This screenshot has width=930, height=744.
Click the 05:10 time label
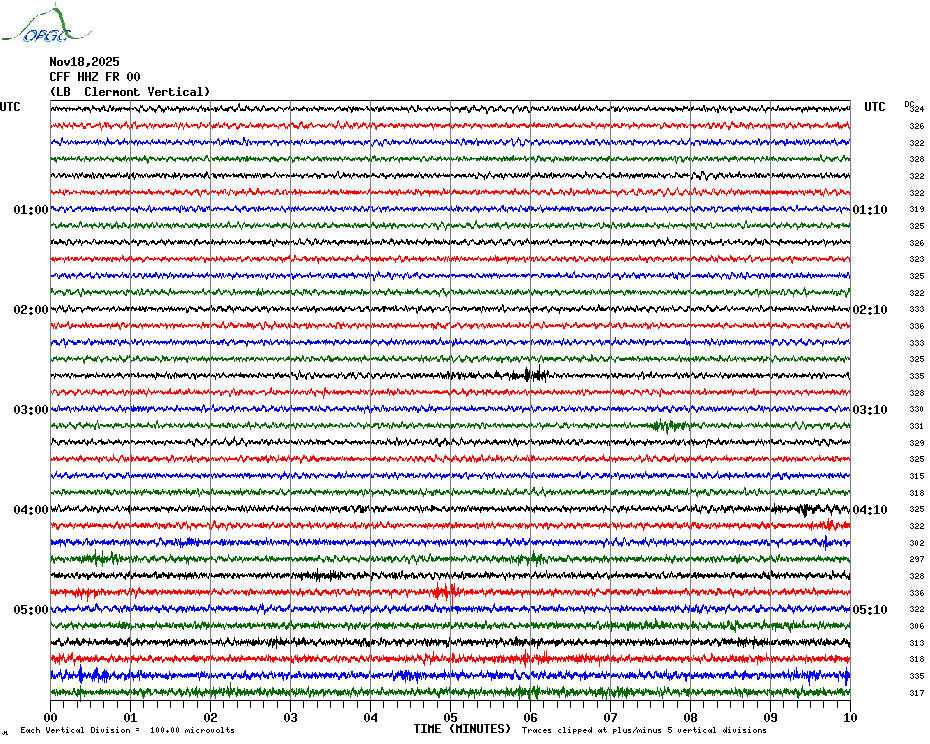[870, 610]
